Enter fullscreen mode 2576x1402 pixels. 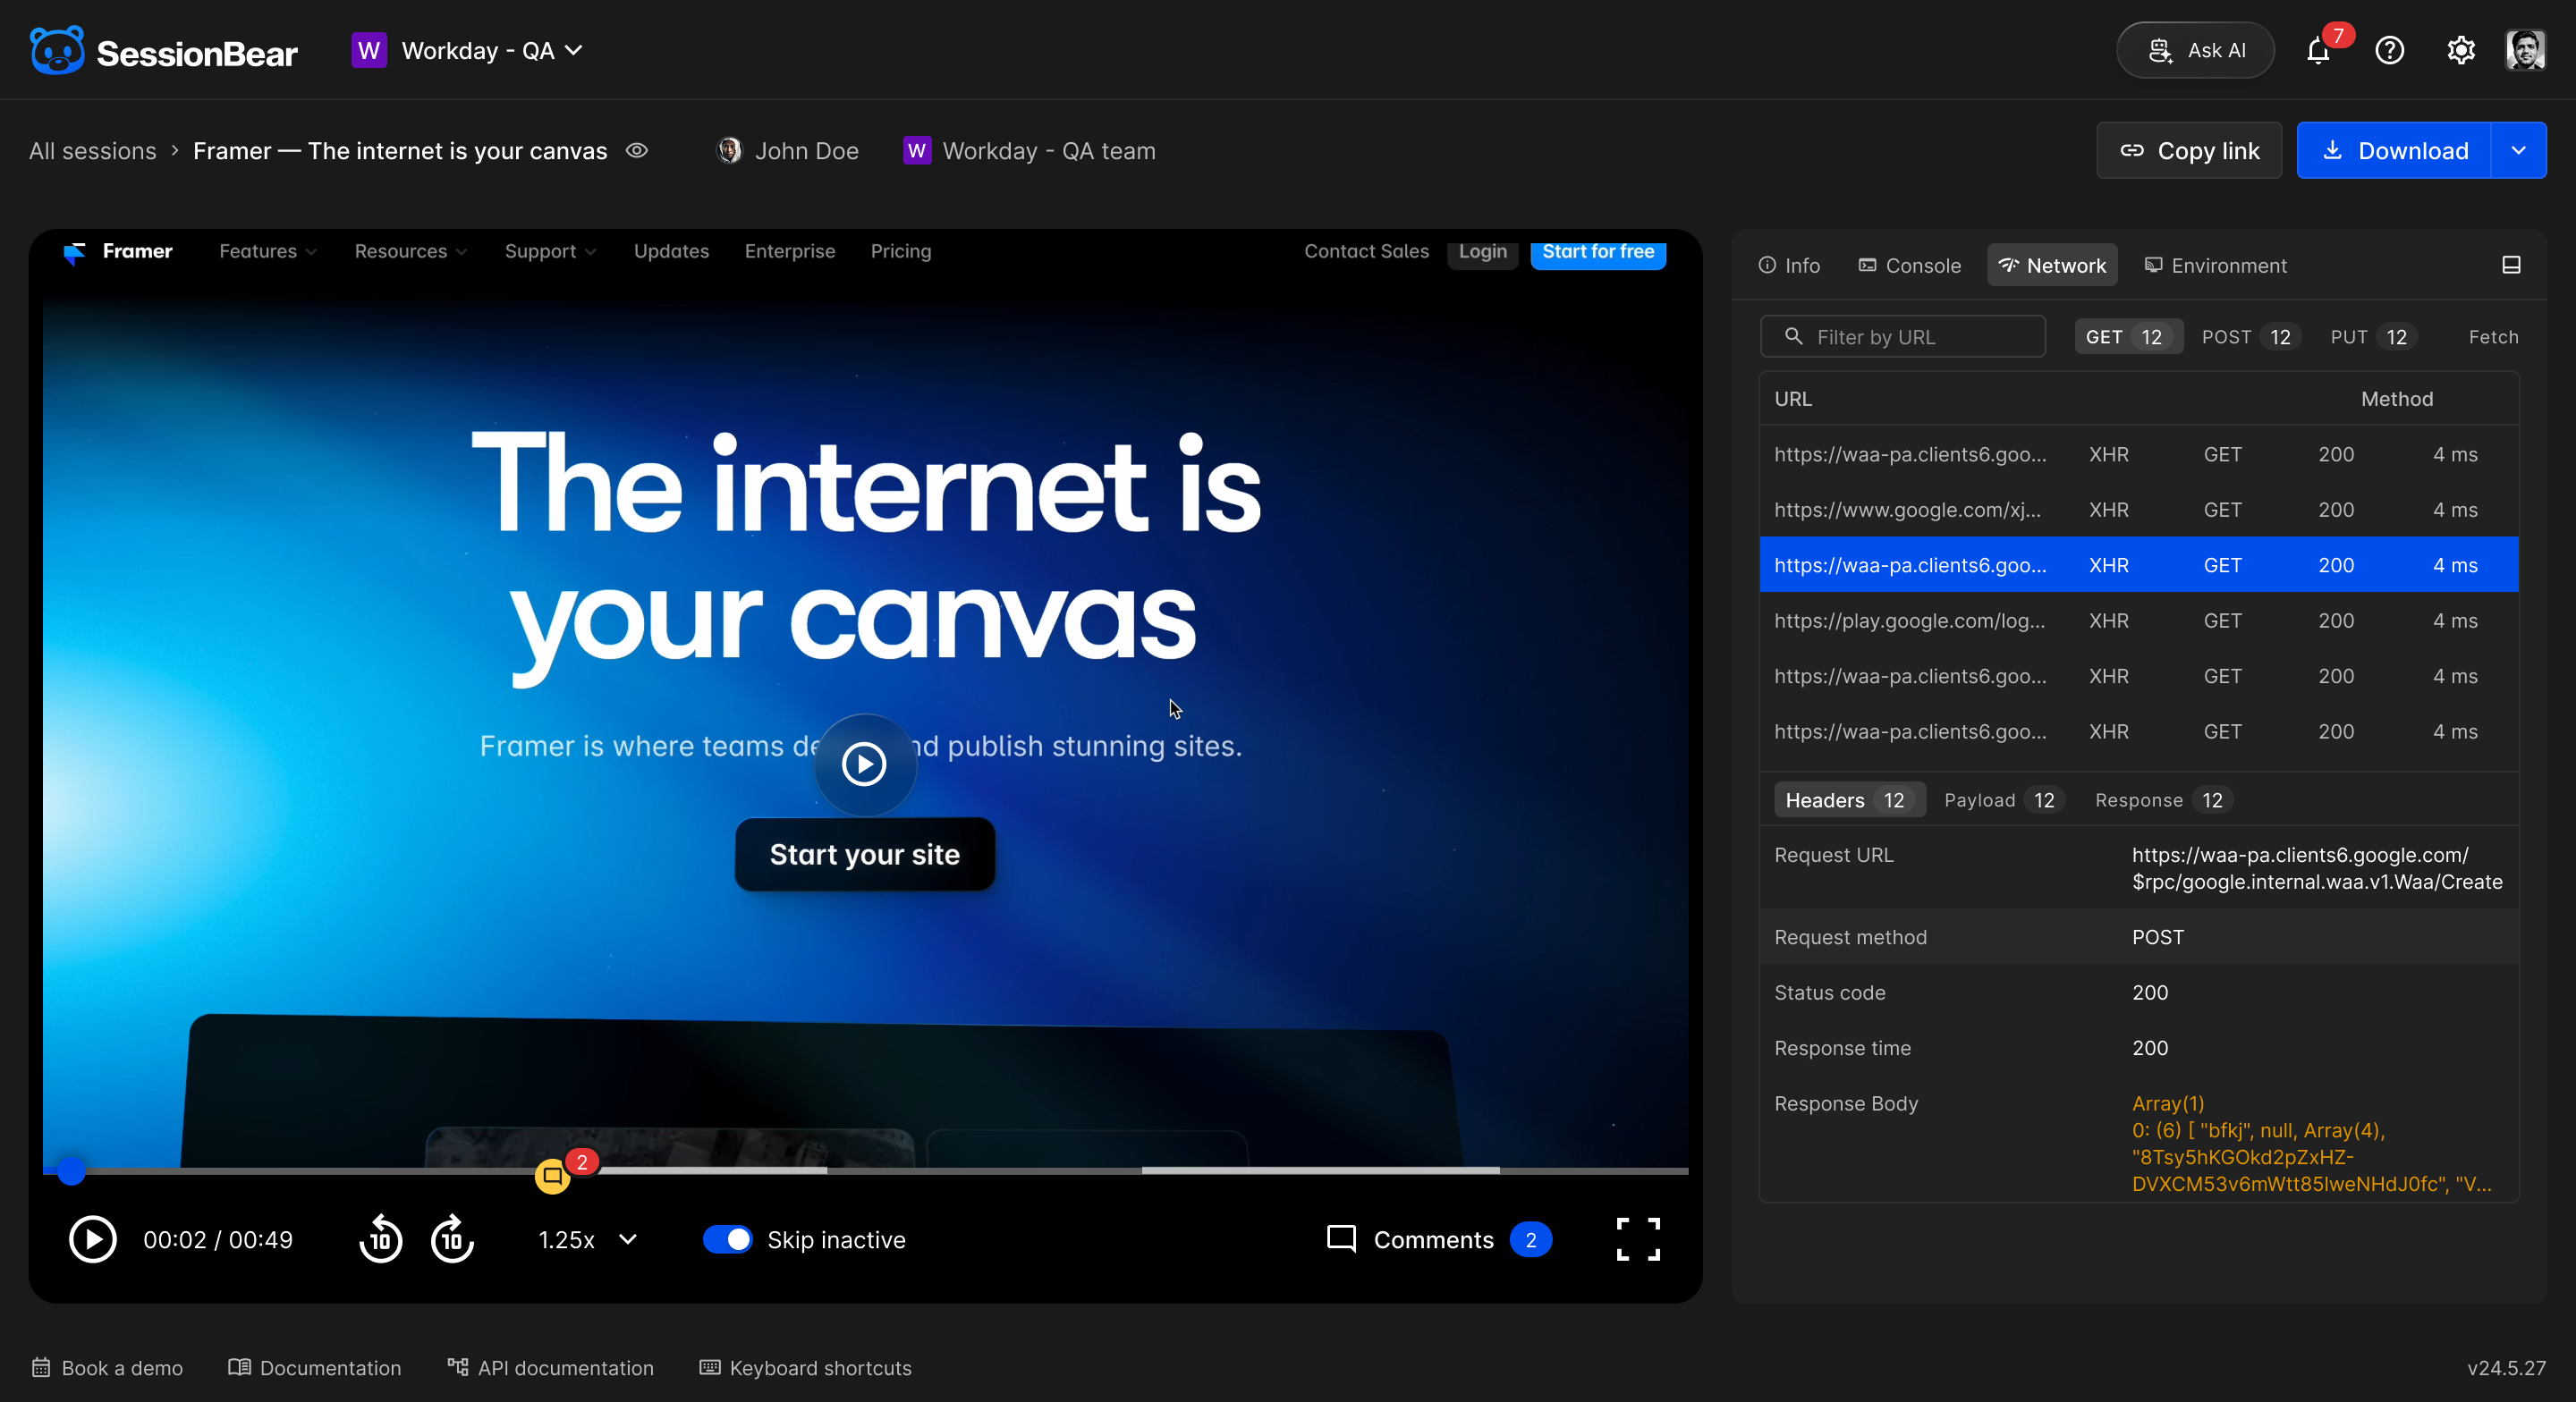pyautogui.click(x=1638, y=1240)
